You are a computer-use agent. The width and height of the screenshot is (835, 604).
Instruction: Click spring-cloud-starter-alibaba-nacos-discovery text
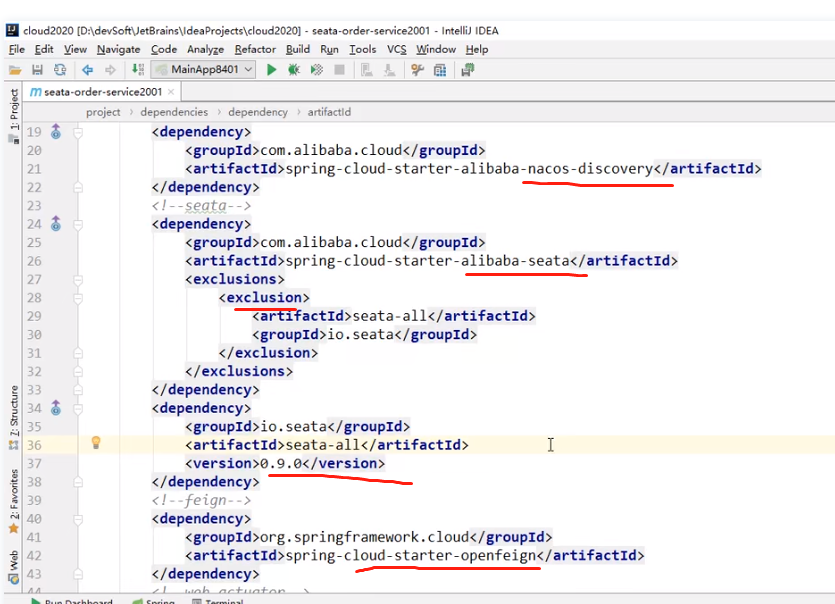pos(469,169)
